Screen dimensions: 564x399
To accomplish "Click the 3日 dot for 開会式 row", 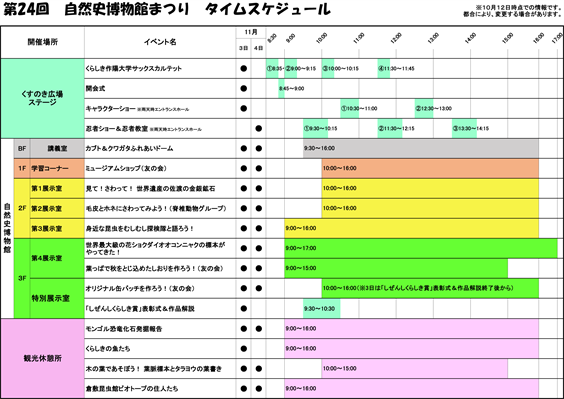I will click(x=244, y=89).
